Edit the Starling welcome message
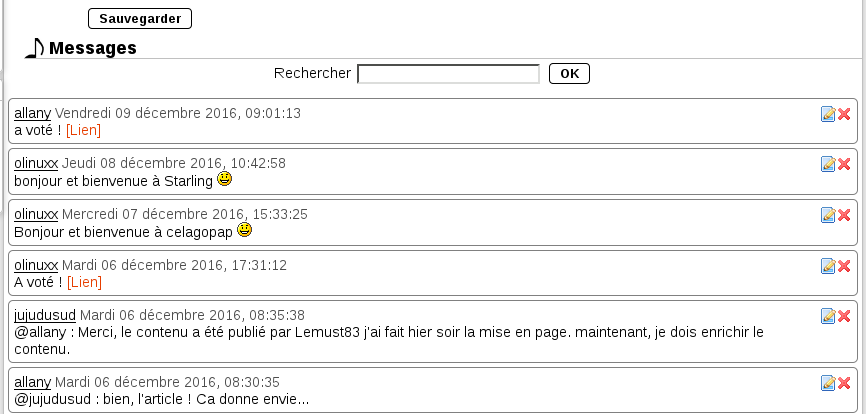Image resolution: width=866 pixels, height=414 pixels. click(x=828, y=164)
